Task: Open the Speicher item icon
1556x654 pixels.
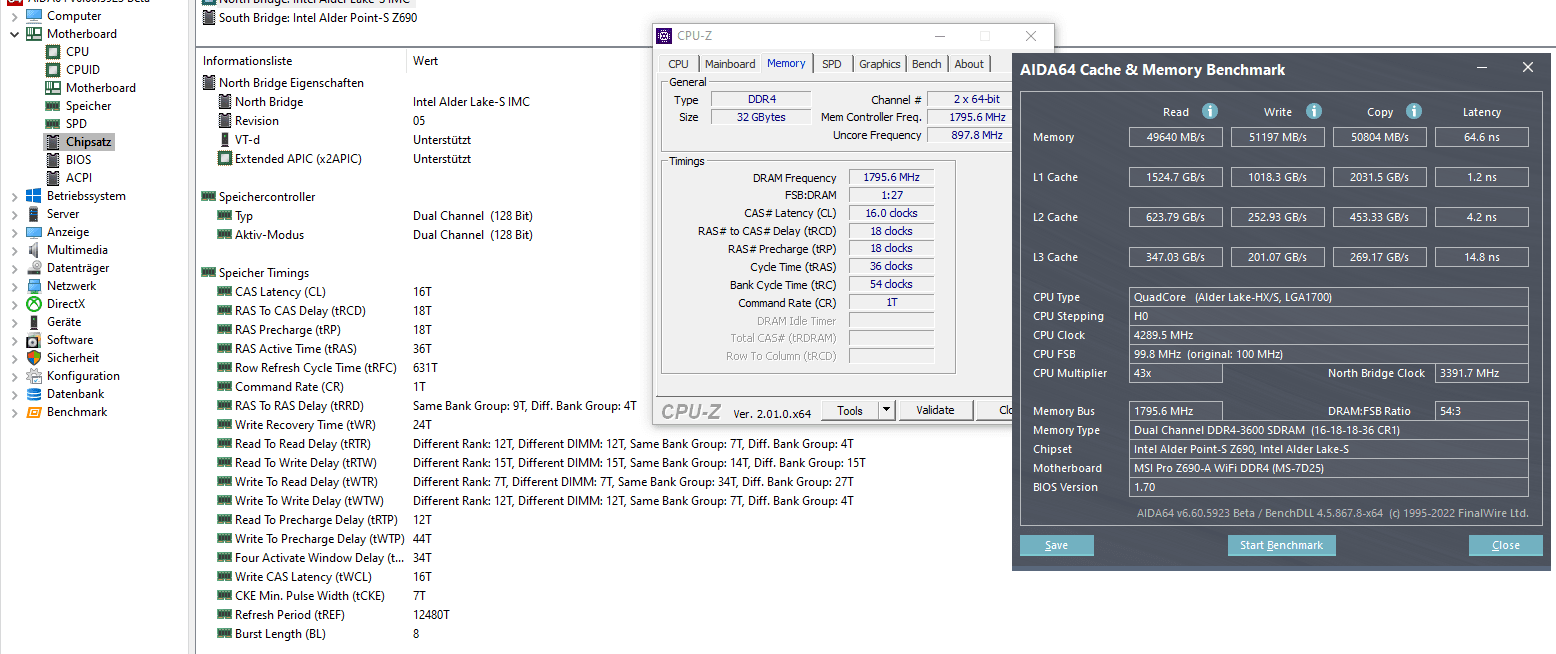Action: click(53, 106)
